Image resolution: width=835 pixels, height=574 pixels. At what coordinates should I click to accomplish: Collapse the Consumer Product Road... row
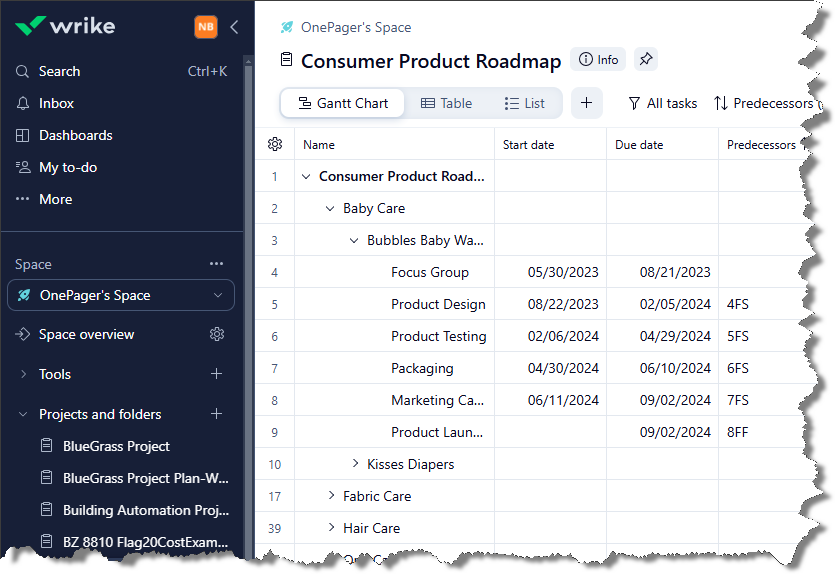pos(306,176)
